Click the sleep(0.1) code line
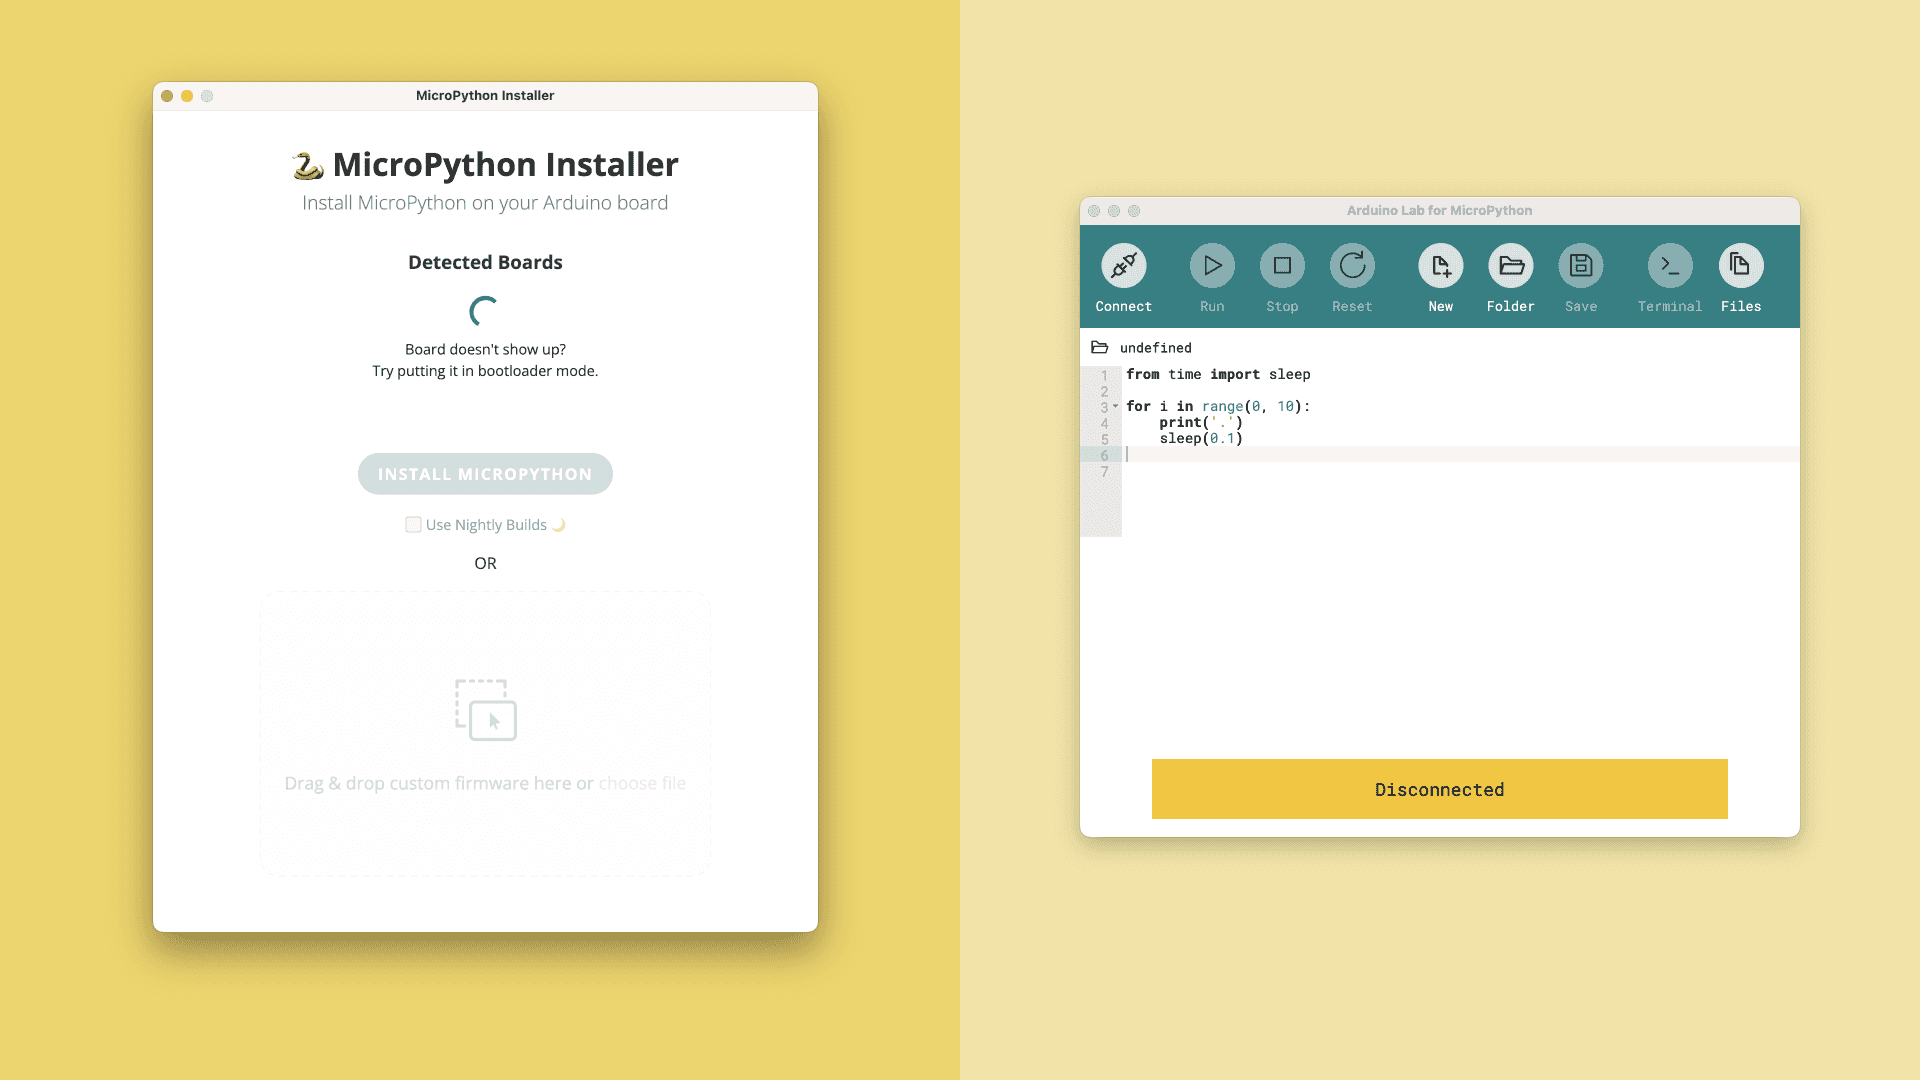The height and width of the screenshot is (1080, 1920). click(1201, 438)
